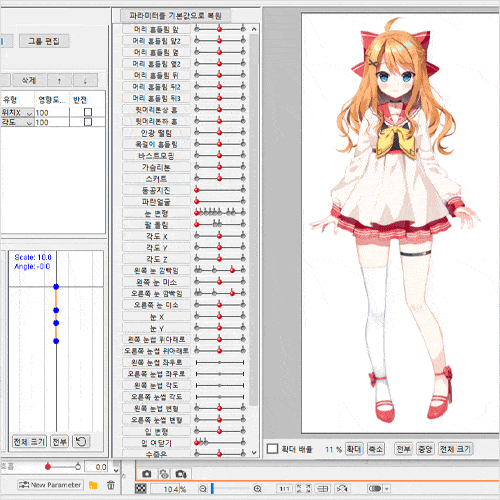500x500 pixels.
Task: Click the 입 여닫기 parameter slider
Action: click(220, 443)
